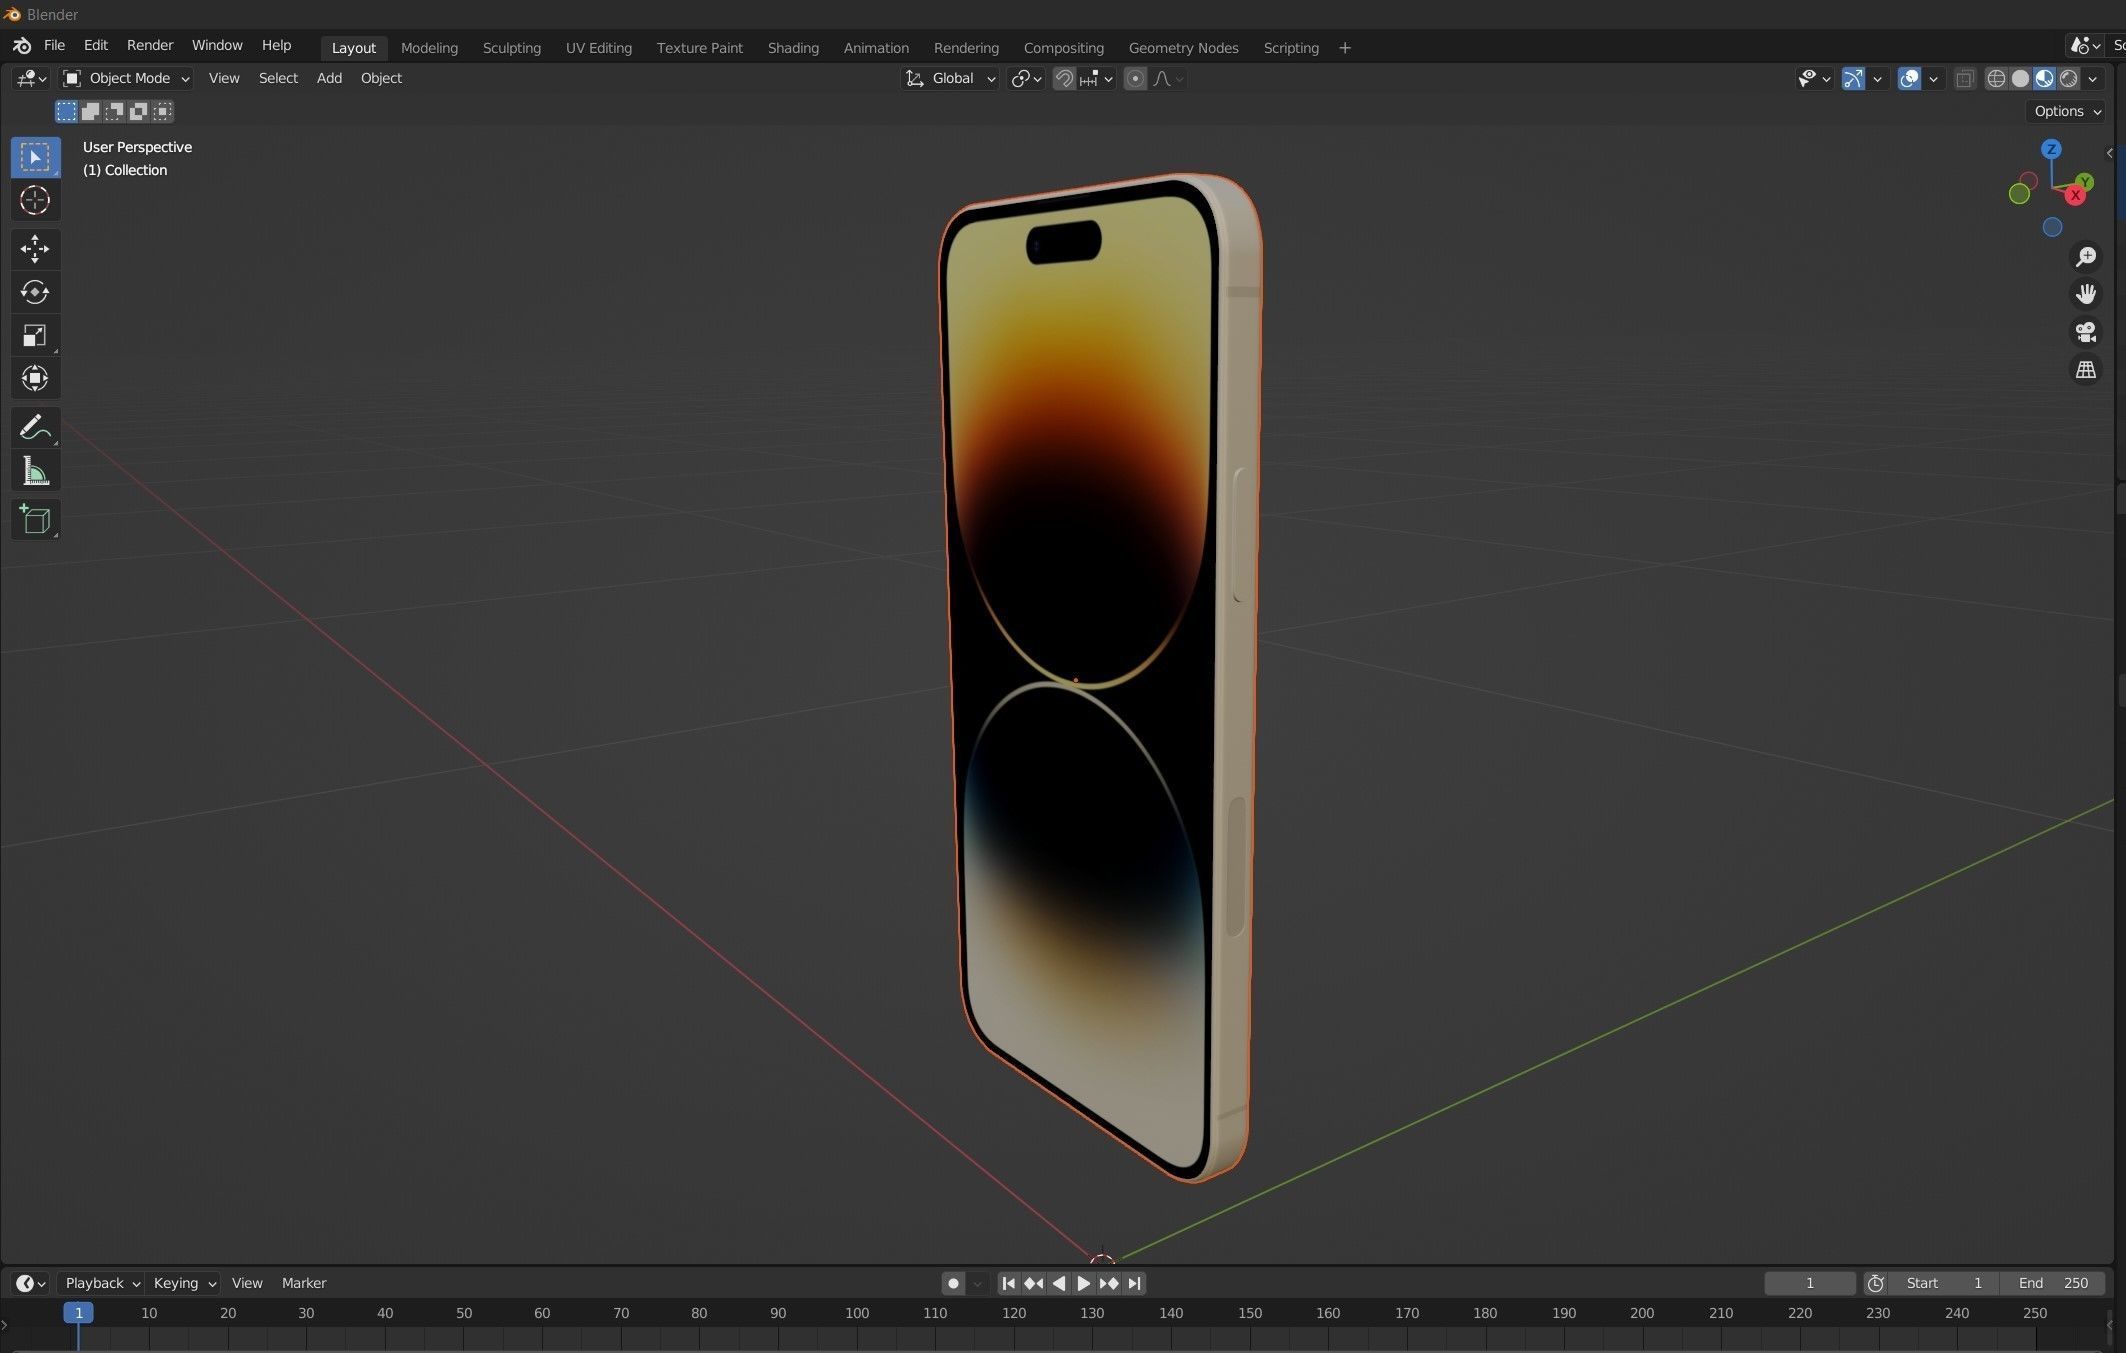Select the Select Box tool

[35, 157]
